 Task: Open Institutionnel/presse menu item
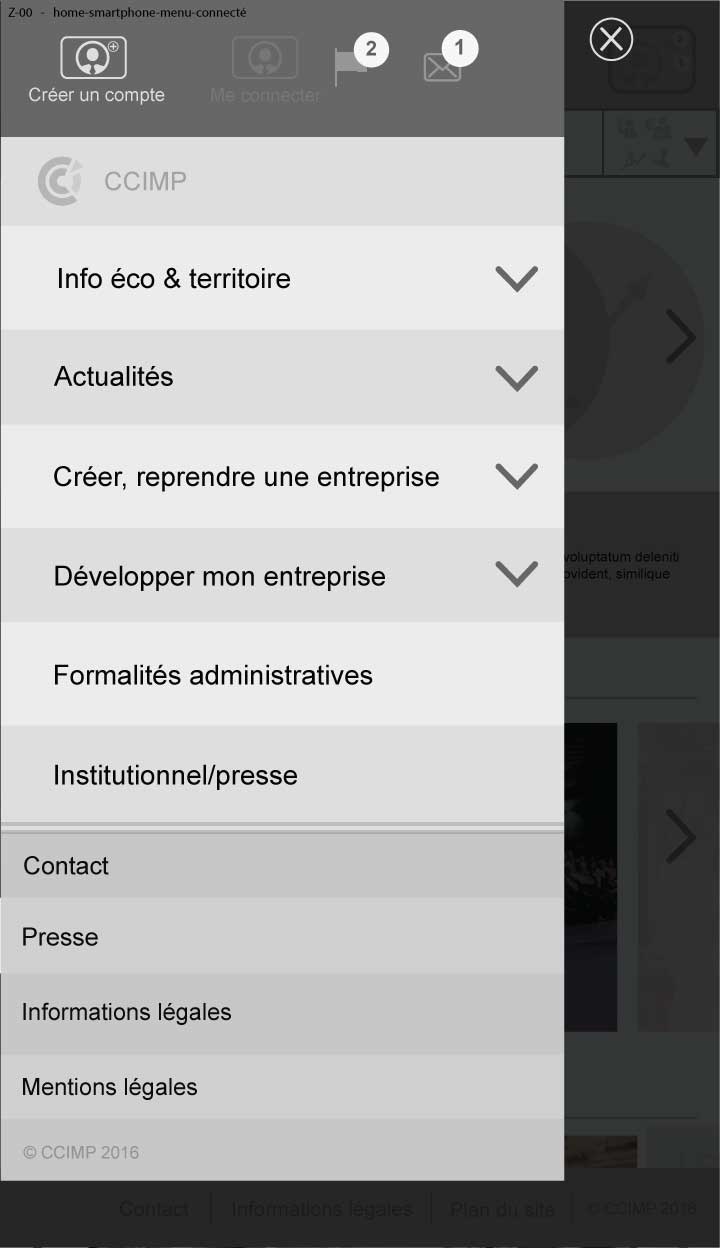(282, 775)
